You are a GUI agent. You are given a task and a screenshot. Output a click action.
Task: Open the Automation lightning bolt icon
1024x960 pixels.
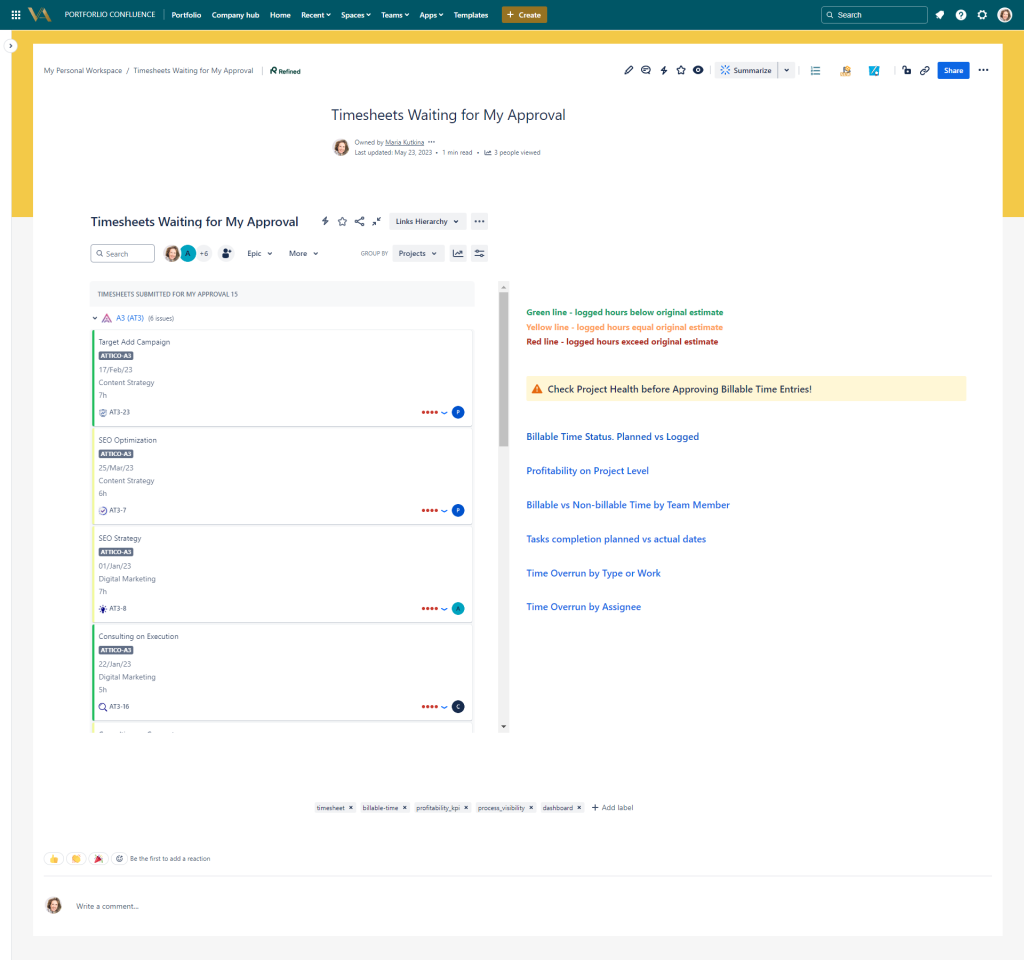click(663, 70)
